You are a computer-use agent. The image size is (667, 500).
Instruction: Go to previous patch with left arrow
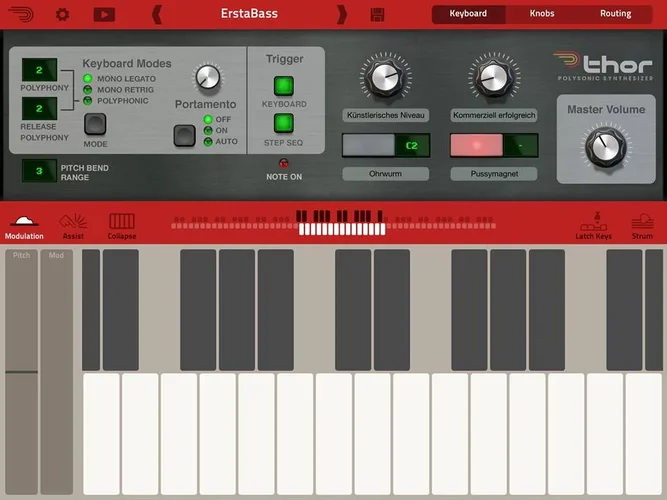pyautogui.click(x=157, y=14)
